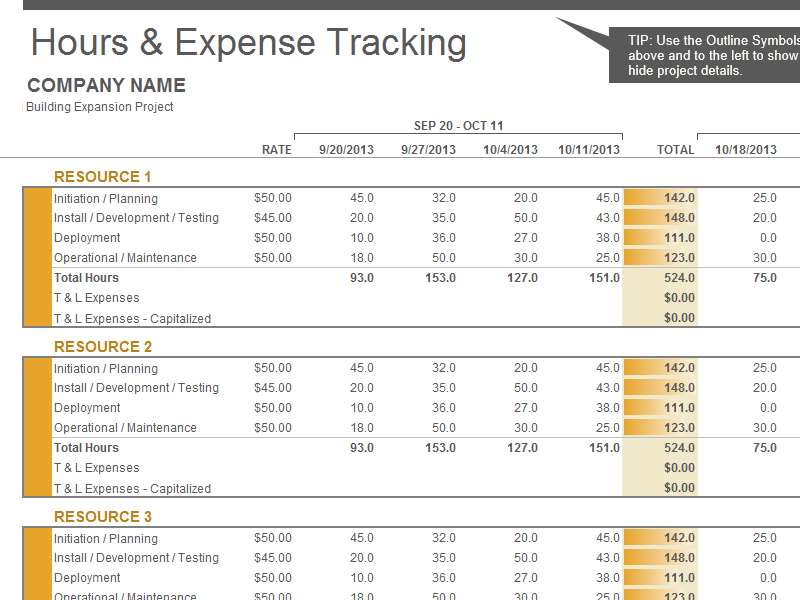
Task: Select the Resource 1 Deployment row label
Action: point(87,238)
